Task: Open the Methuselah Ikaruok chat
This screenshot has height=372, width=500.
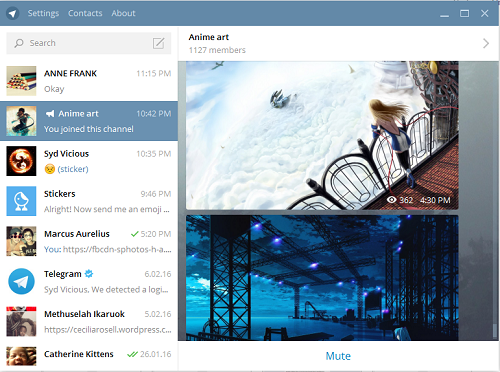Action: [x=89, y=321]
